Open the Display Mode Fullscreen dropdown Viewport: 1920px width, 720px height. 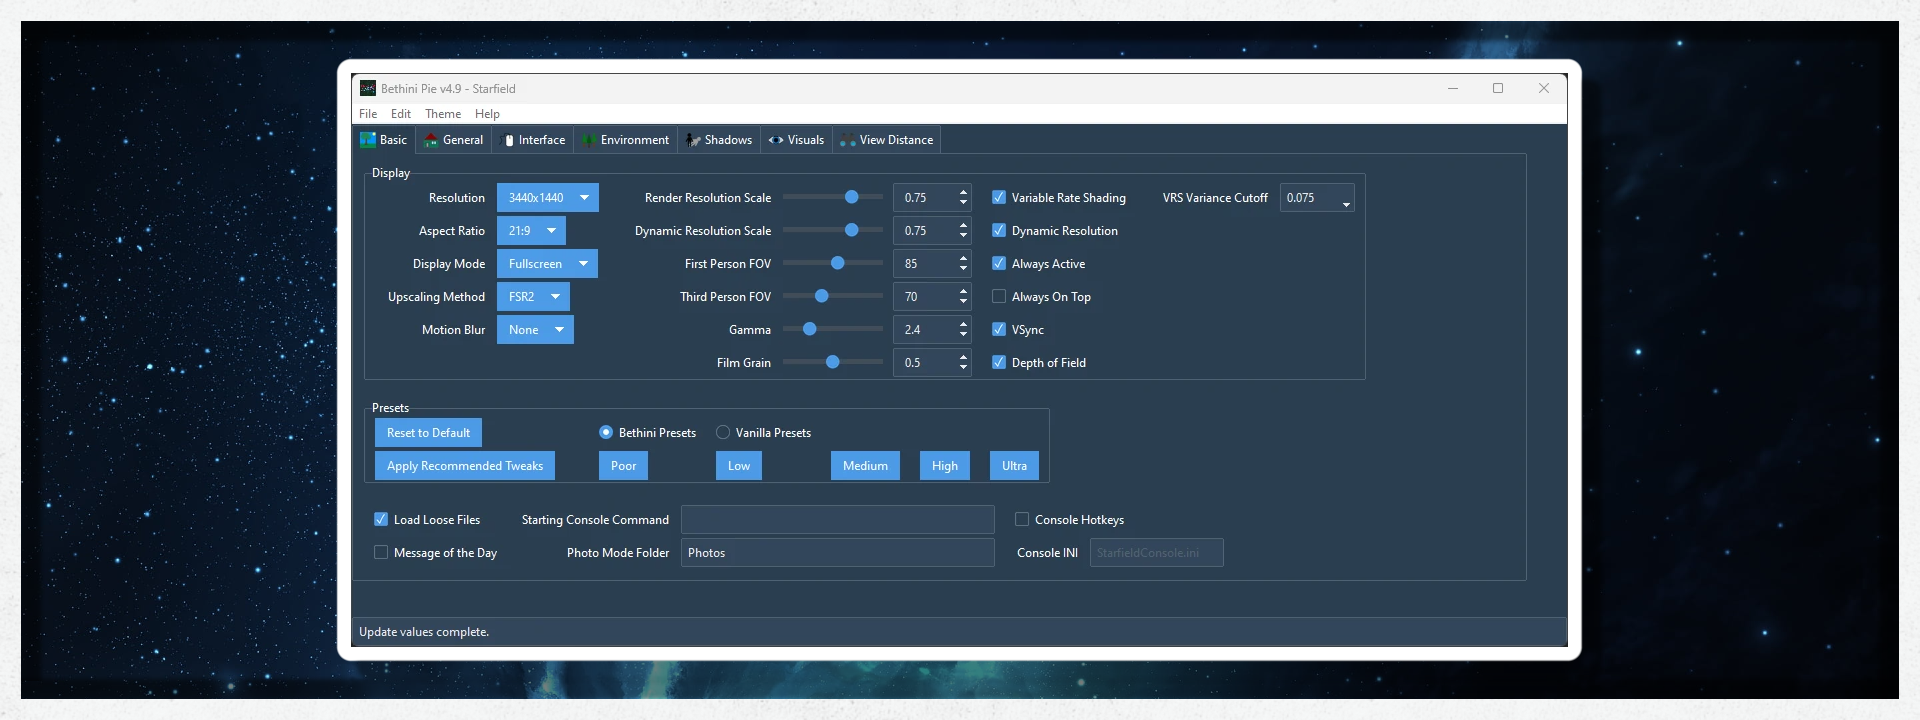click(x=547, y=264)
